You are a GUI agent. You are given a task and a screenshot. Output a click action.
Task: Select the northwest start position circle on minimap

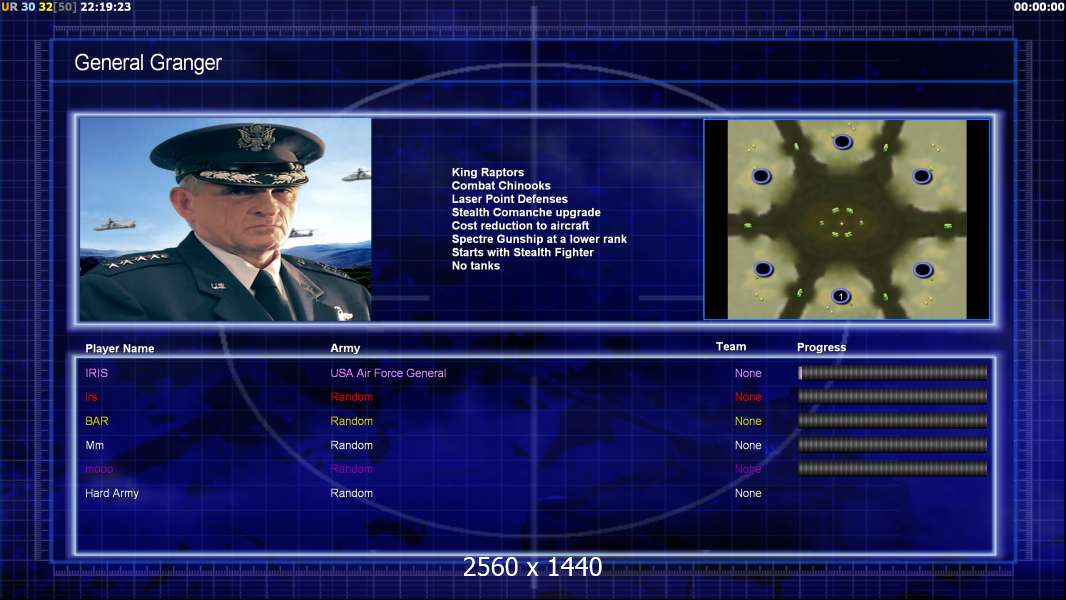761,177
